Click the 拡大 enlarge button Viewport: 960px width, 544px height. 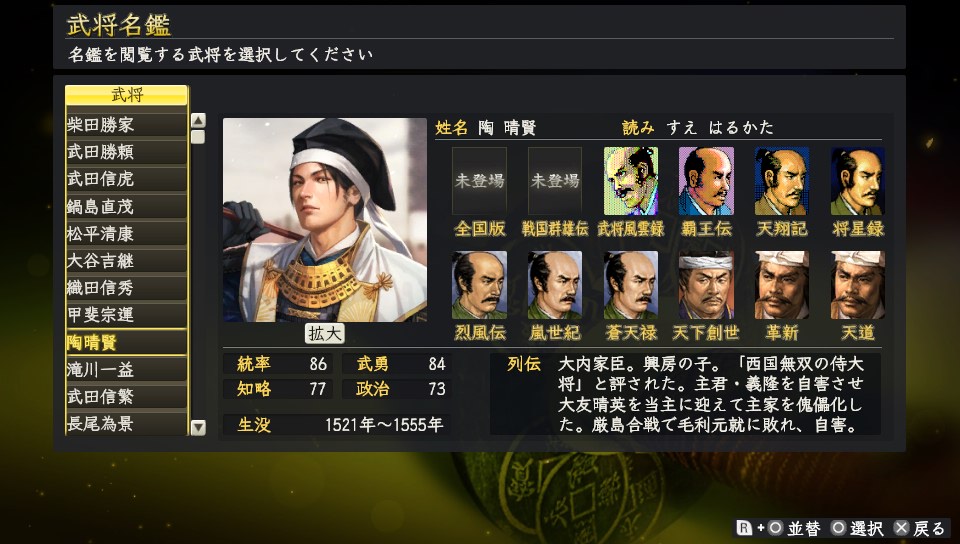pos(324,333)
